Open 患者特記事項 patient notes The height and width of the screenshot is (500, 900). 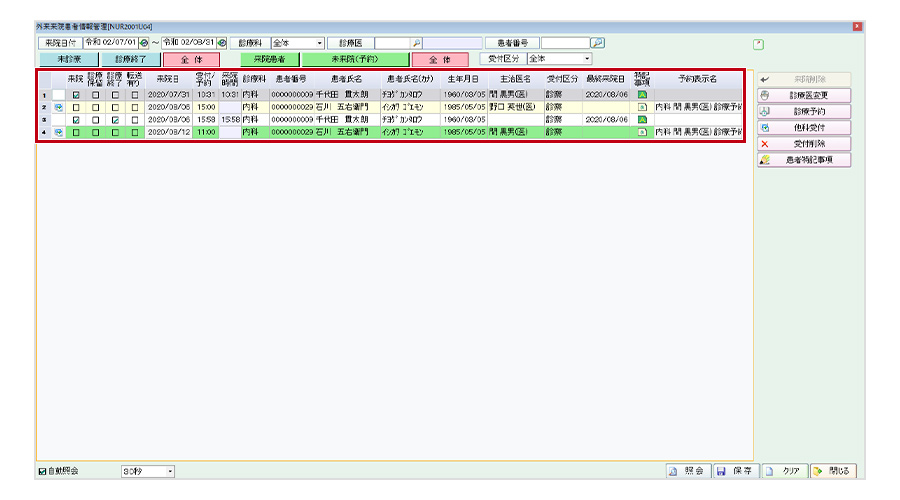click(x=804, y=159)
